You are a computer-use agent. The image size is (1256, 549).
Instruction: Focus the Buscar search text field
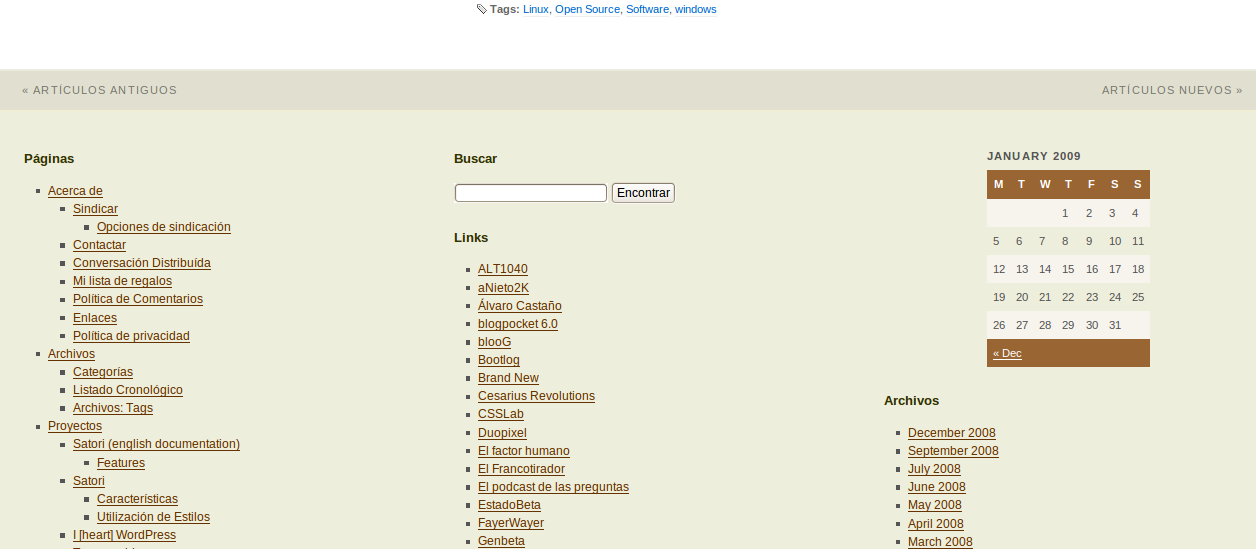click(x=530, y=193)
